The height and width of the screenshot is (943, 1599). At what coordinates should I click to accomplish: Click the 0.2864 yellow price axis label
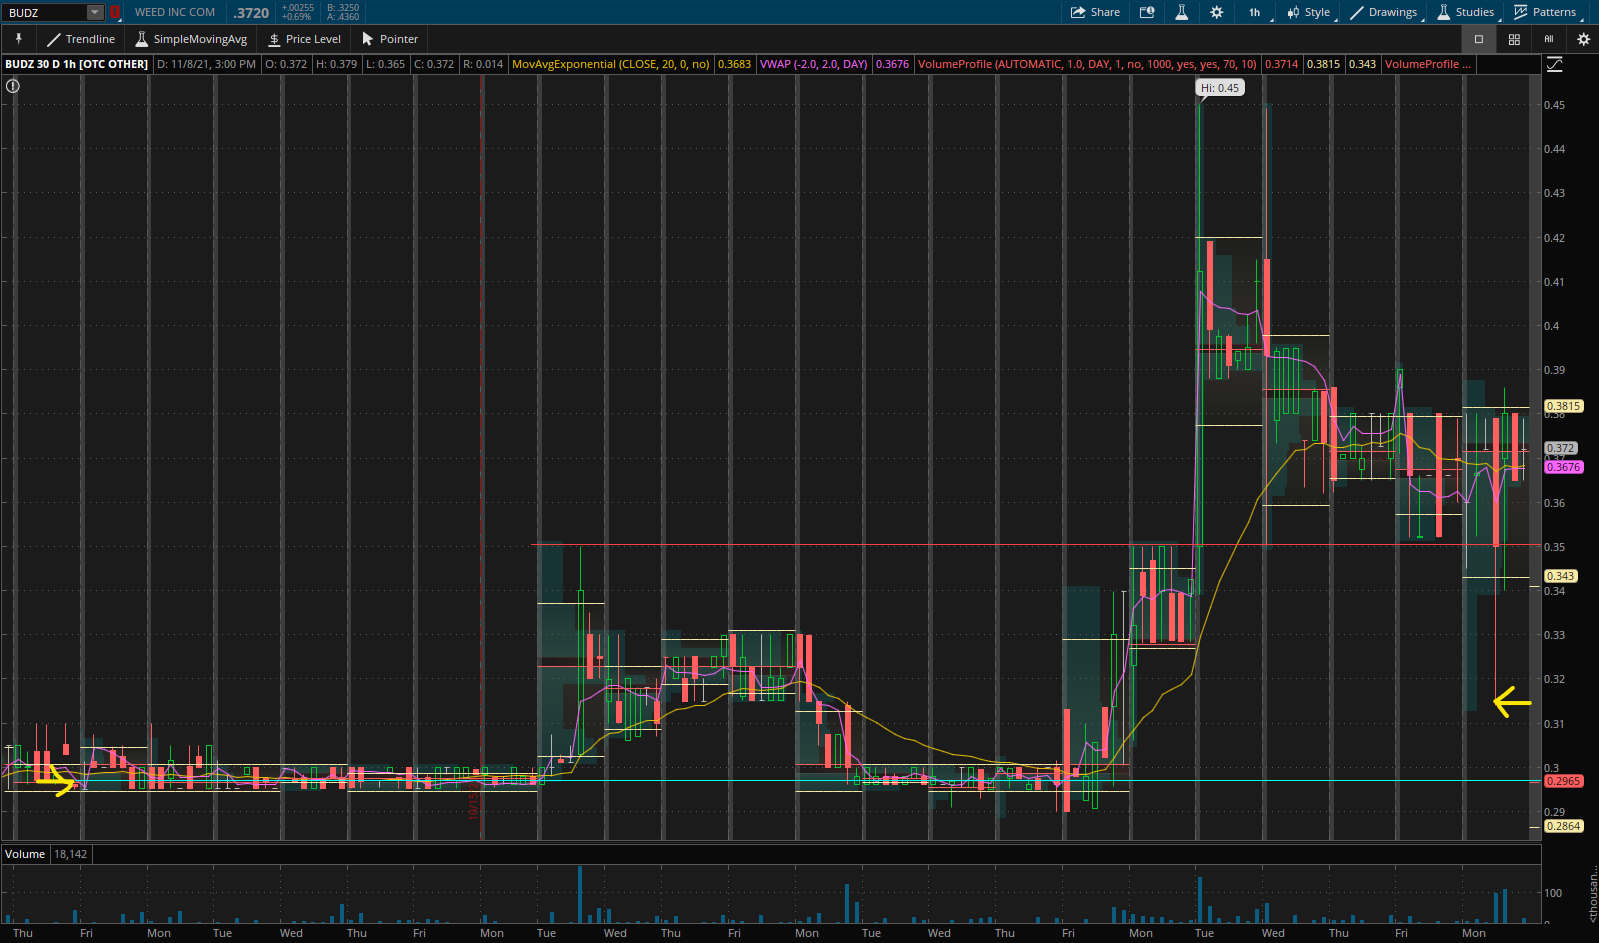1563,826
